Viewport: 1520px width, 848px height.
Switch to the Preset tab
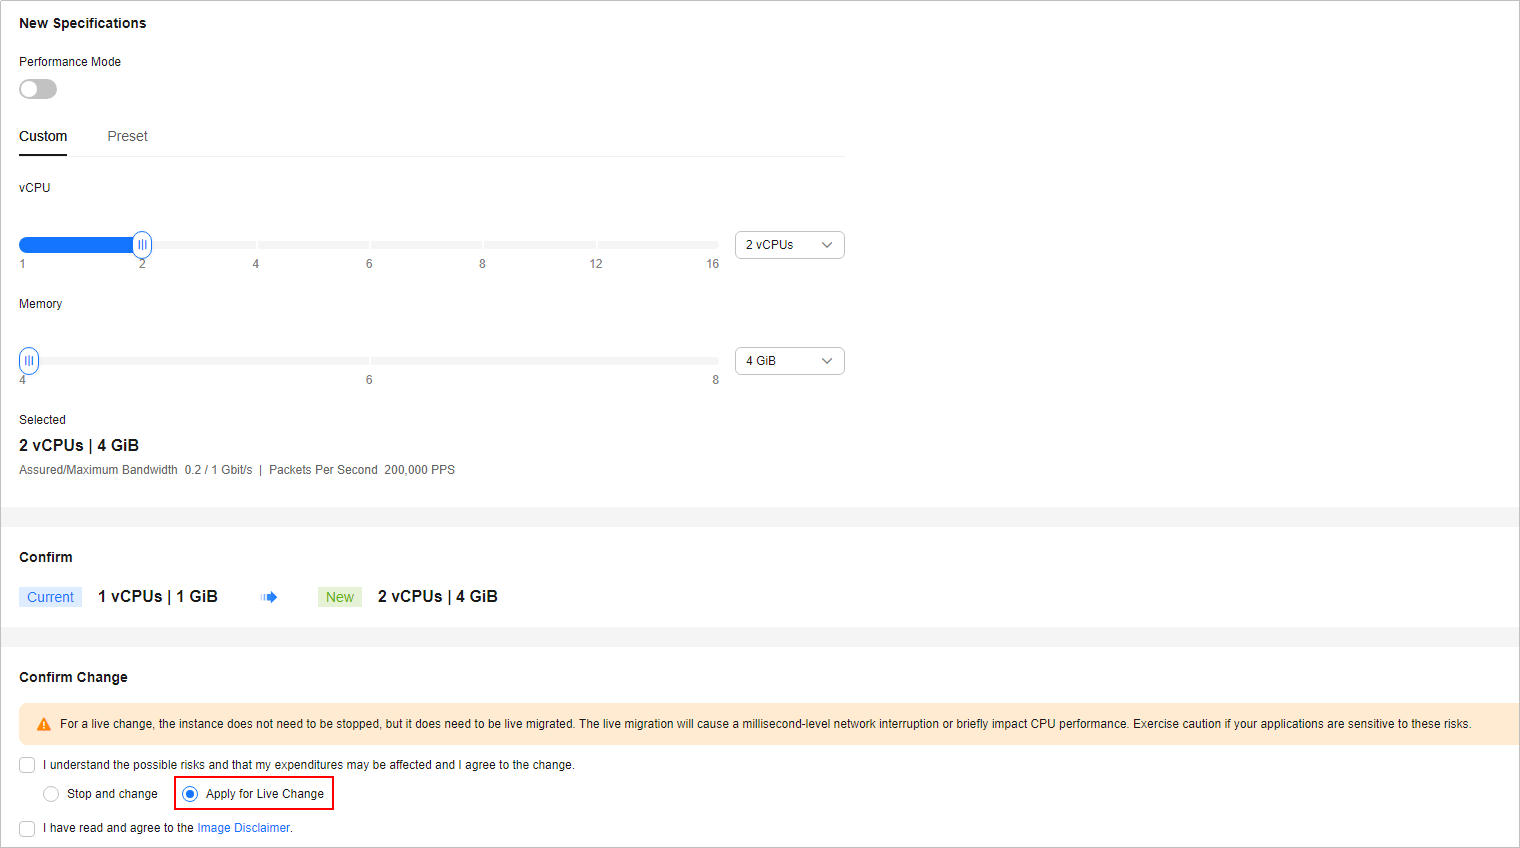pyautogui.click(x=127, y=136)
